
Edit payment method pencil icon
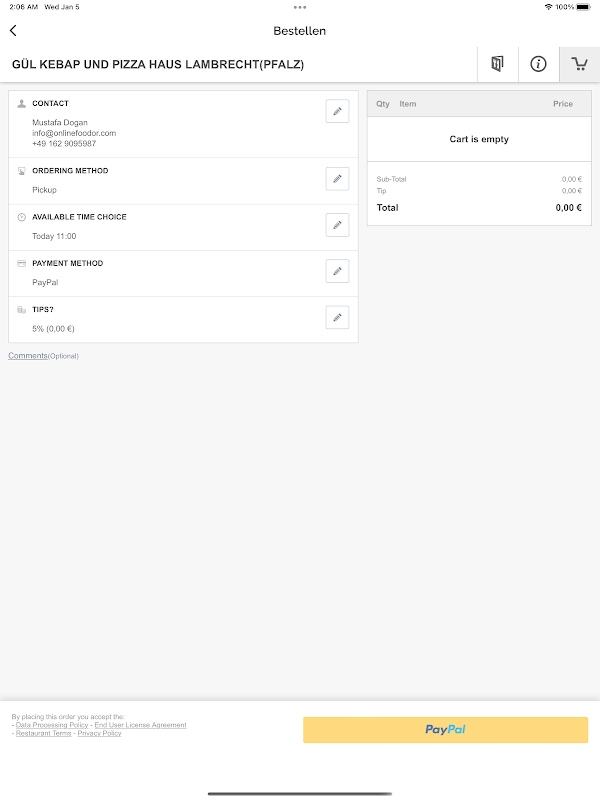tap(337, 271)
